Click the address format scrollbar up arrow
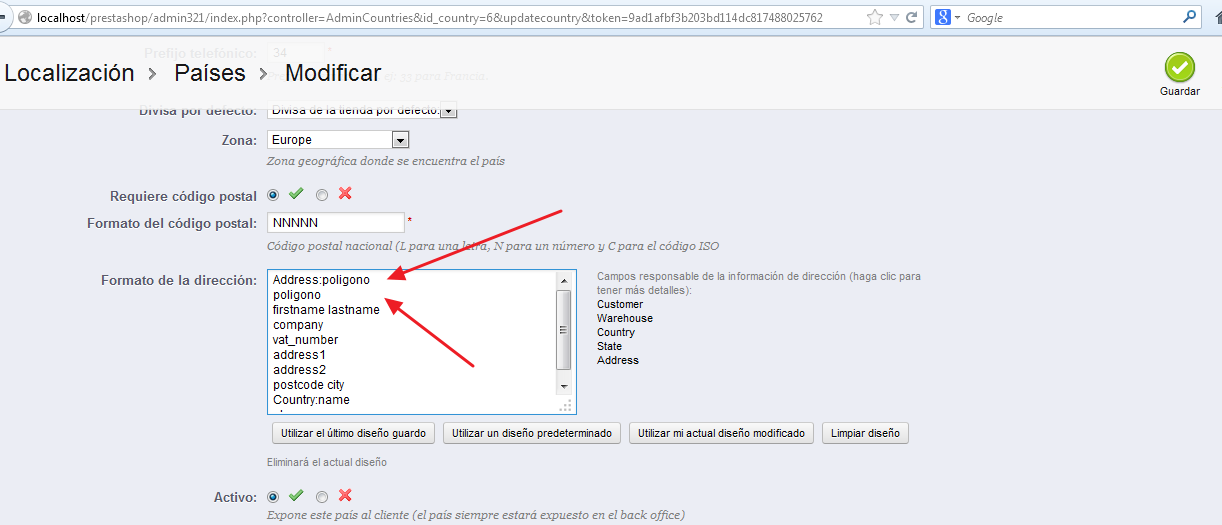The height and width of the screenshot is (525, 1222). [563, 281]
